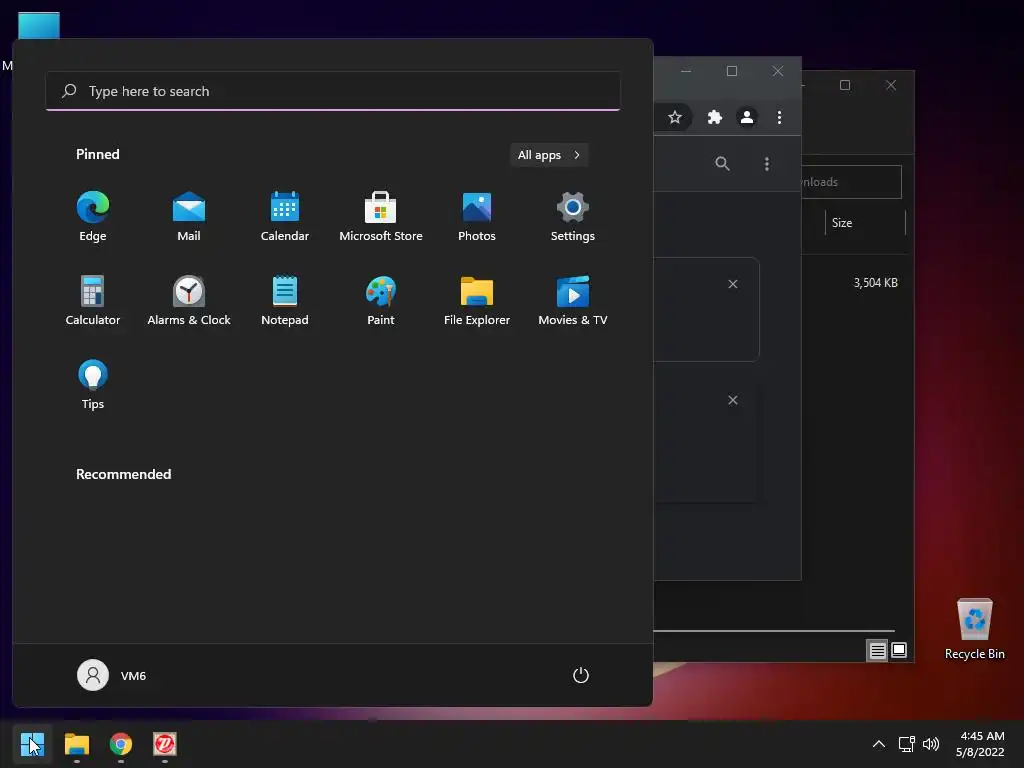Open Alarms & Clock
This screenshot has width=1024, height=768.
[189, 301]
